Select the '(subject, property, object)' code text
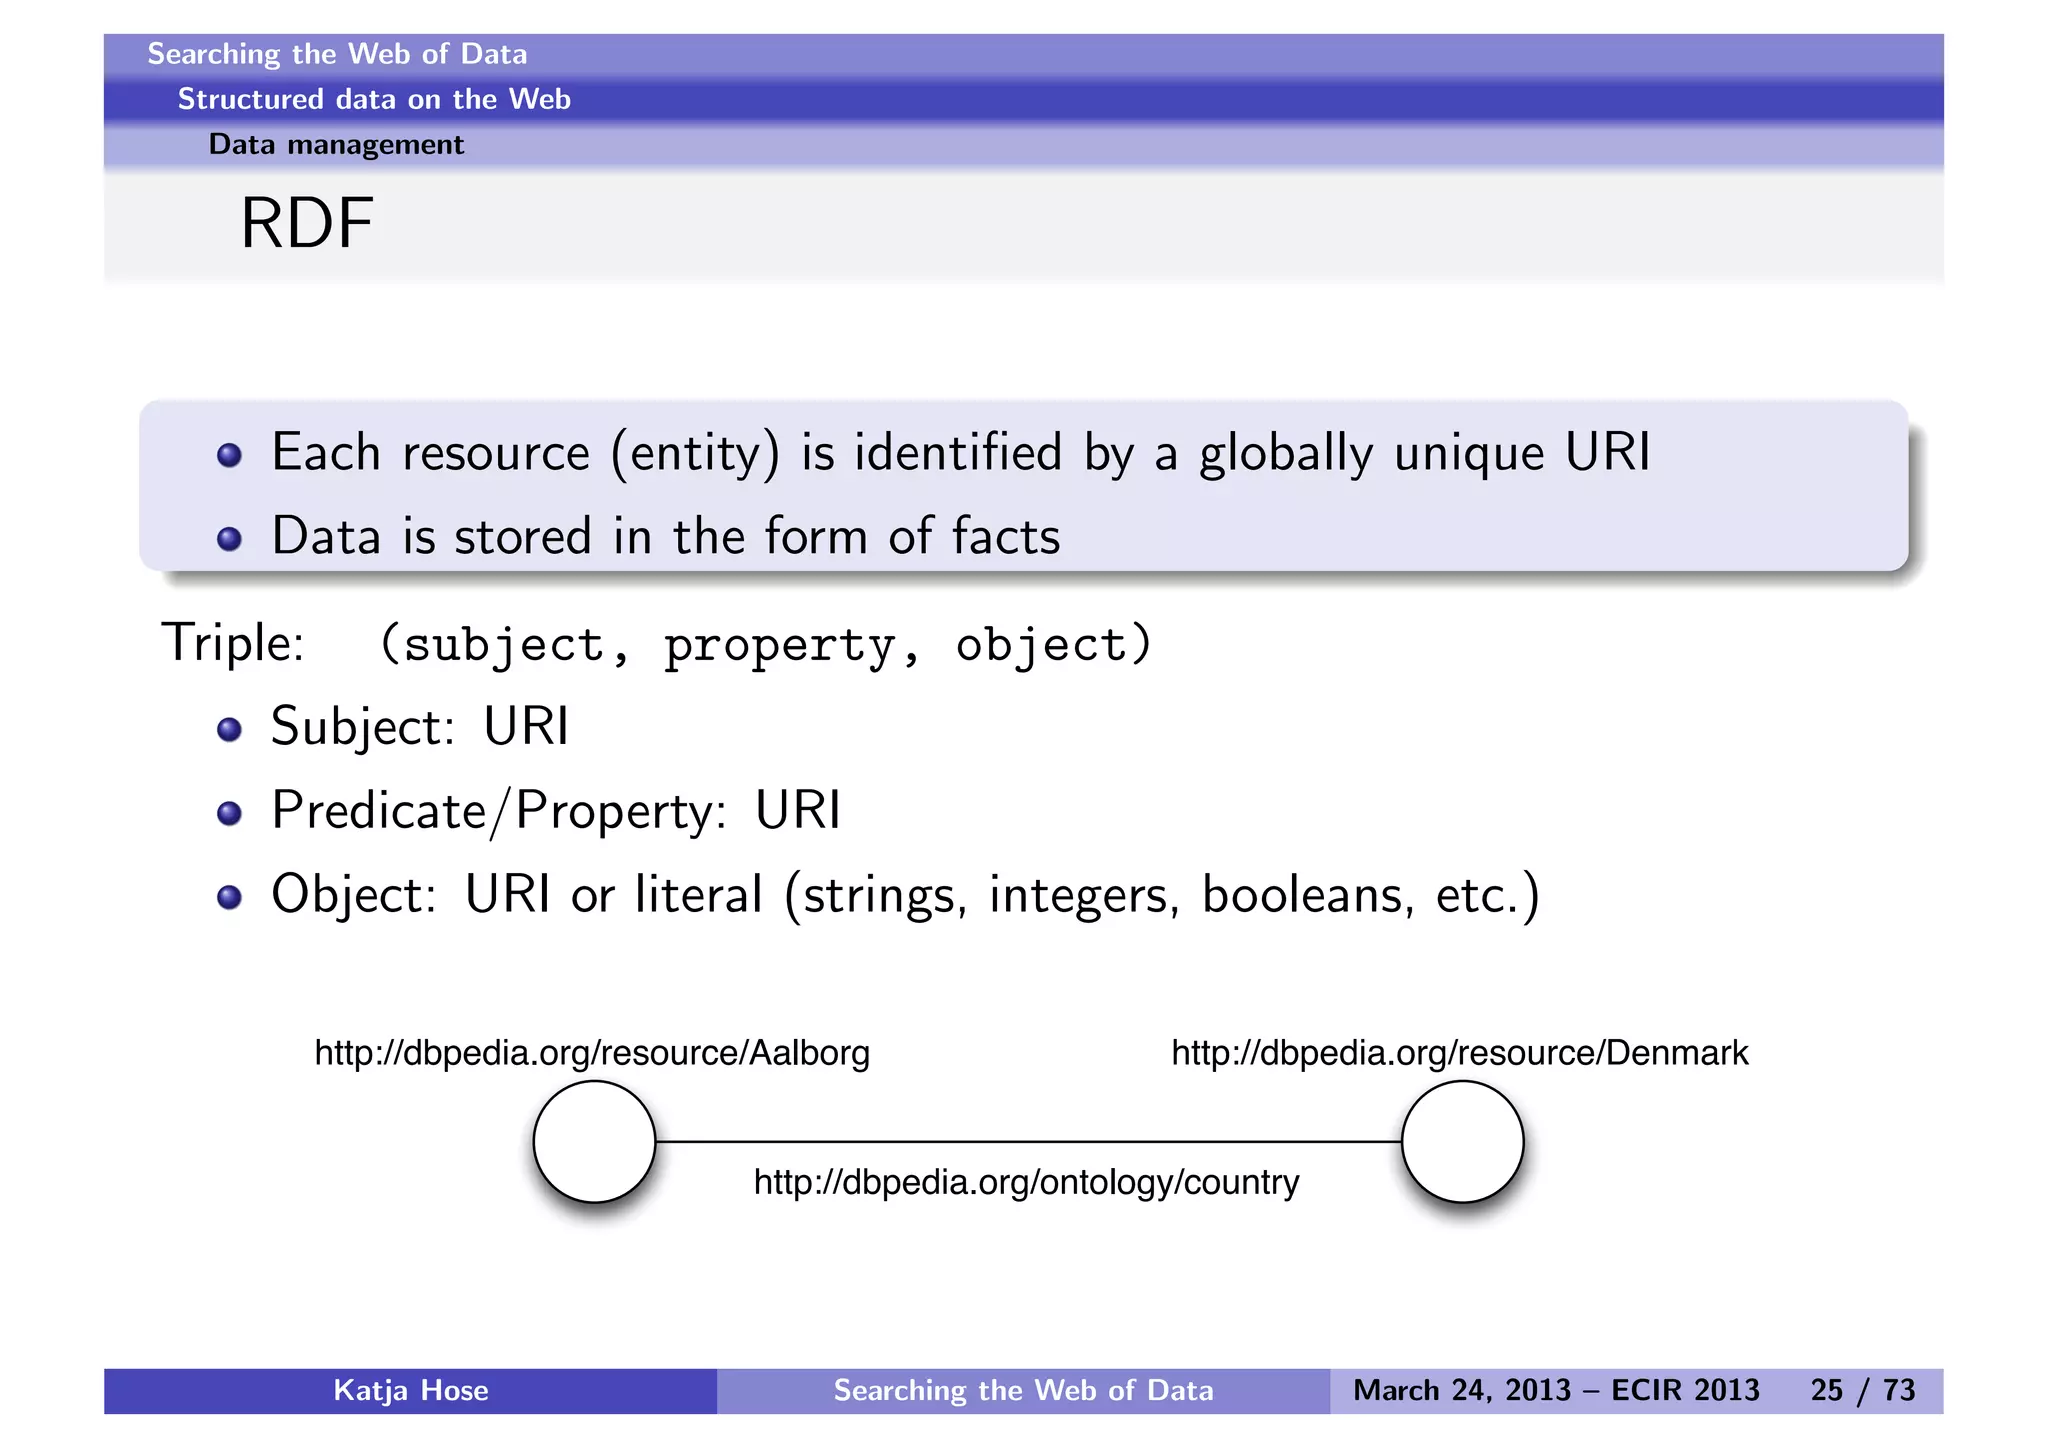Image resolution: width=2048 pixels, height=1448 pixels. 766,645
